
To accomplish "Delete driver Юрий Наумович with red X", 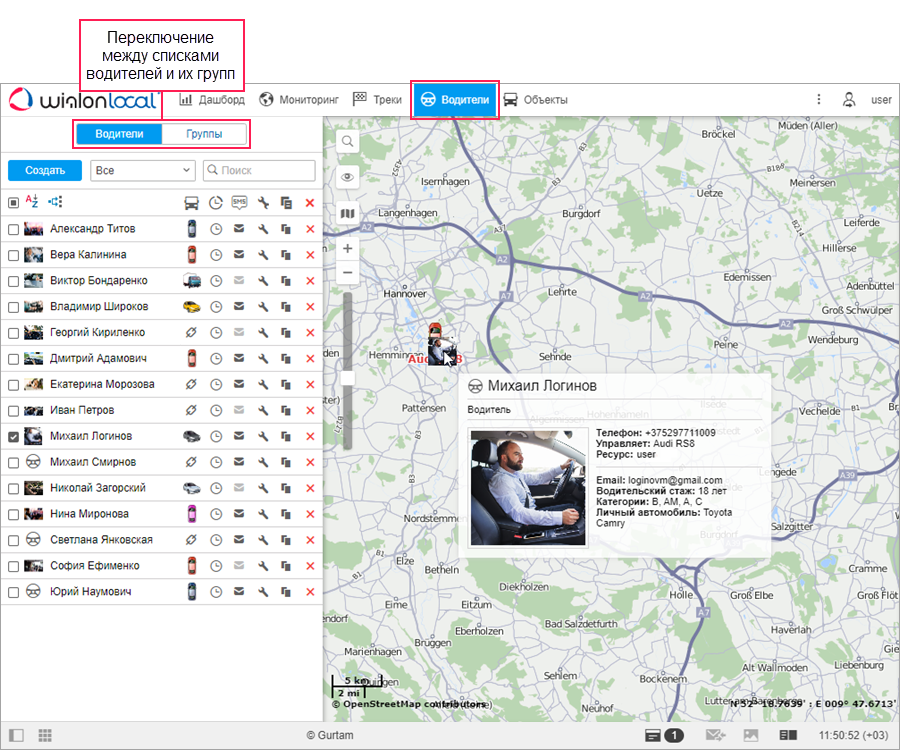I will click(309, 592).
